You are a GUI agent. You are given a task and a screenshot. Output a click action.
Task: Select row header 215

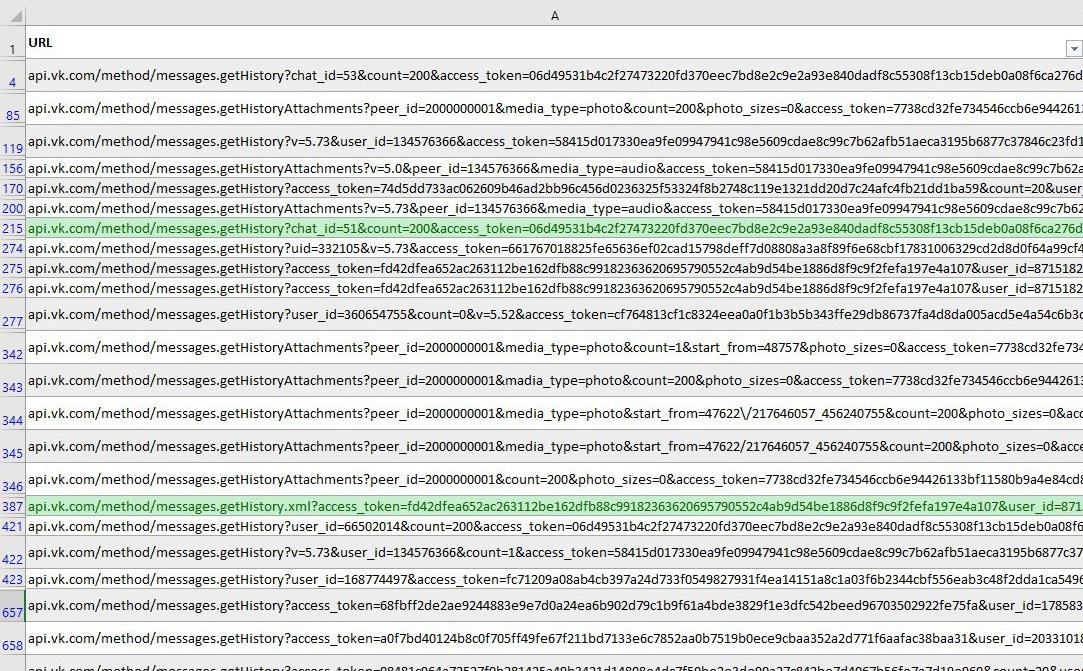[x=12, y=228]
